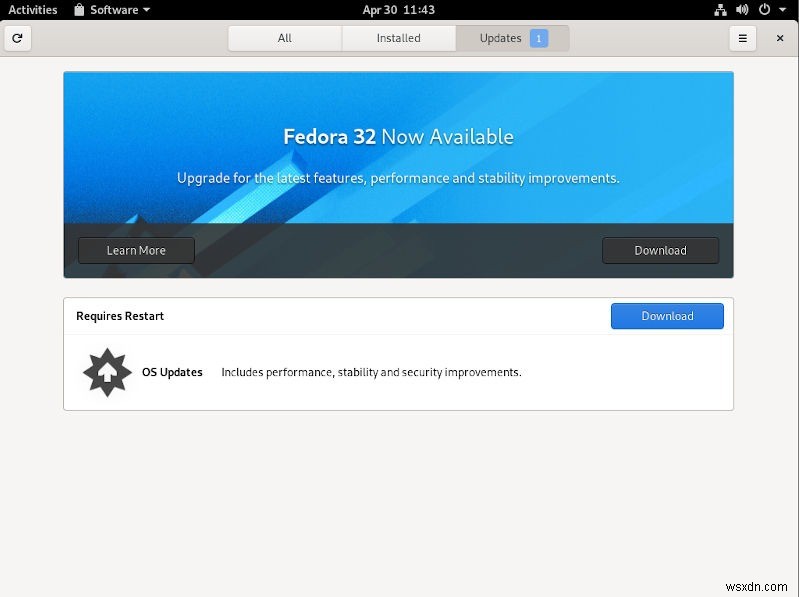Select the Updates tab

pos(512,38)
